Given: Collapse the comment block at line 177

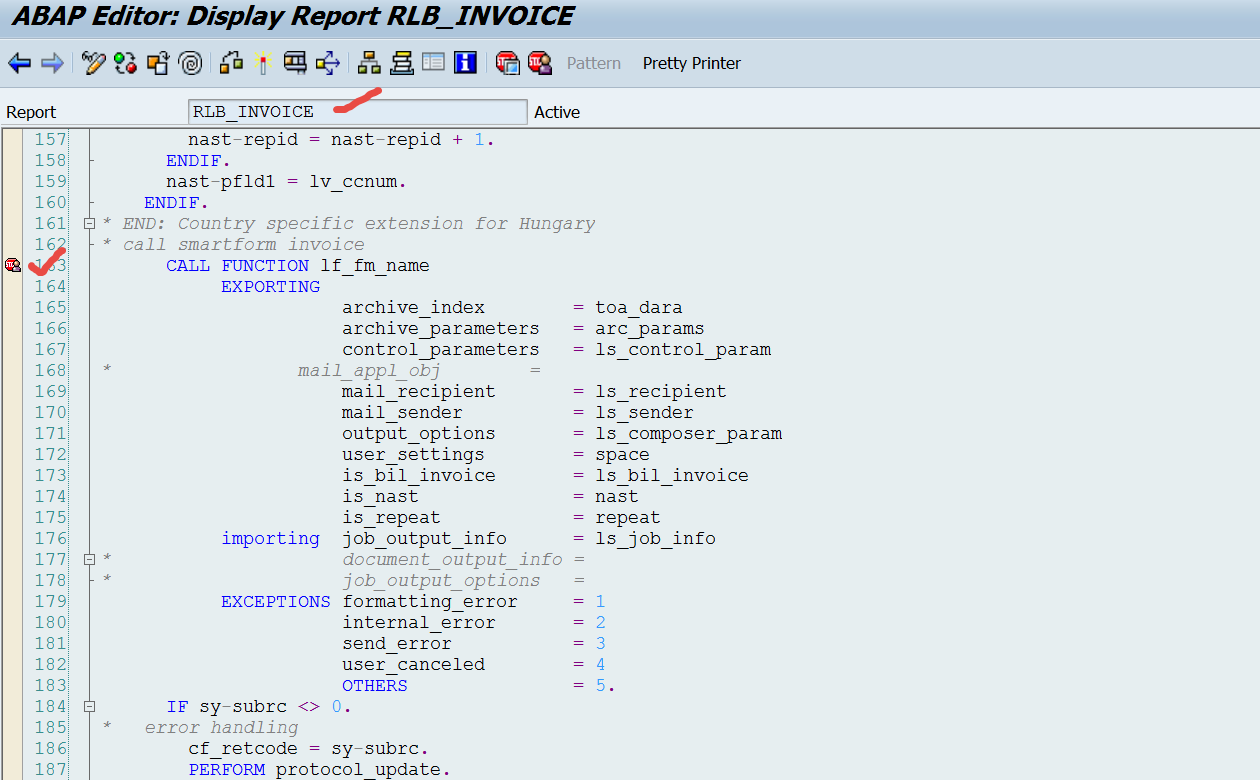Looking at the screenshot, I should click(89, 559).
